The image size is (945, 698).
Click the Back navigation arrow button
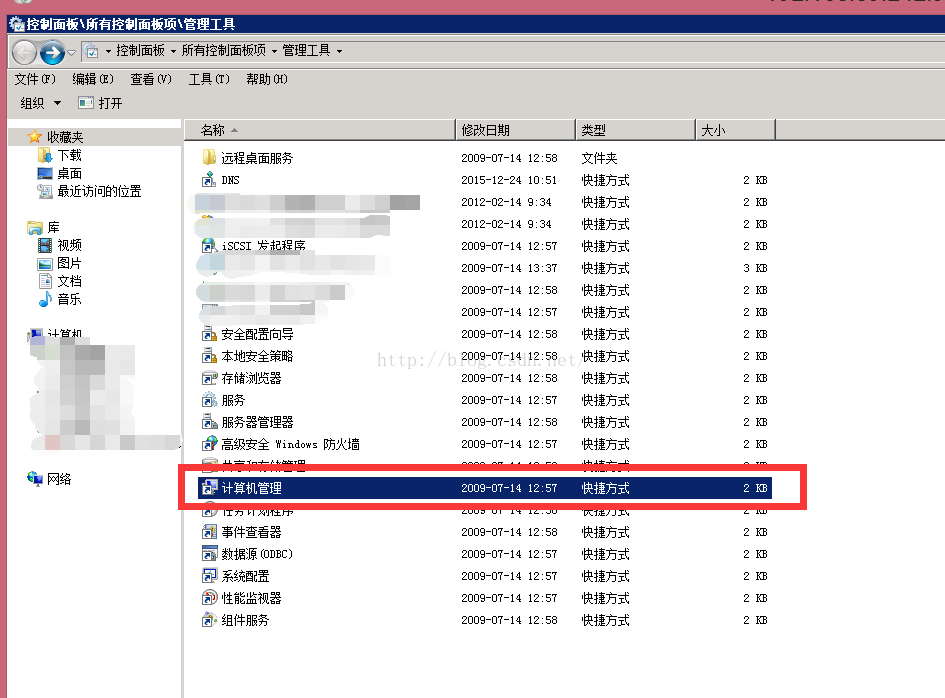pos(24,52)
